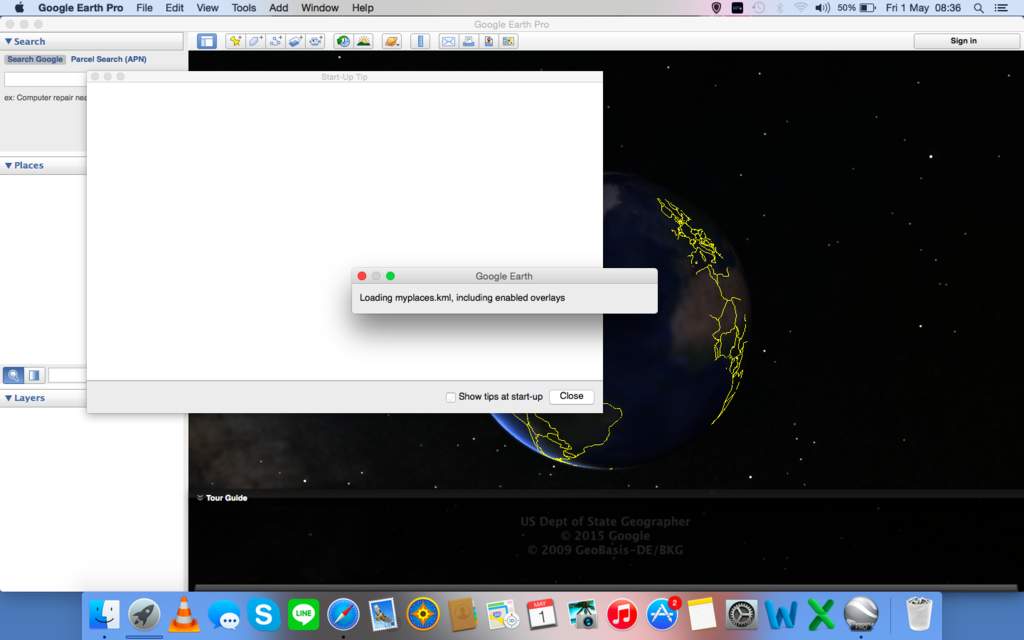The width and height of the screenshot is (1024, 640).
Task: Open the Tools menu
Action: 244,8
